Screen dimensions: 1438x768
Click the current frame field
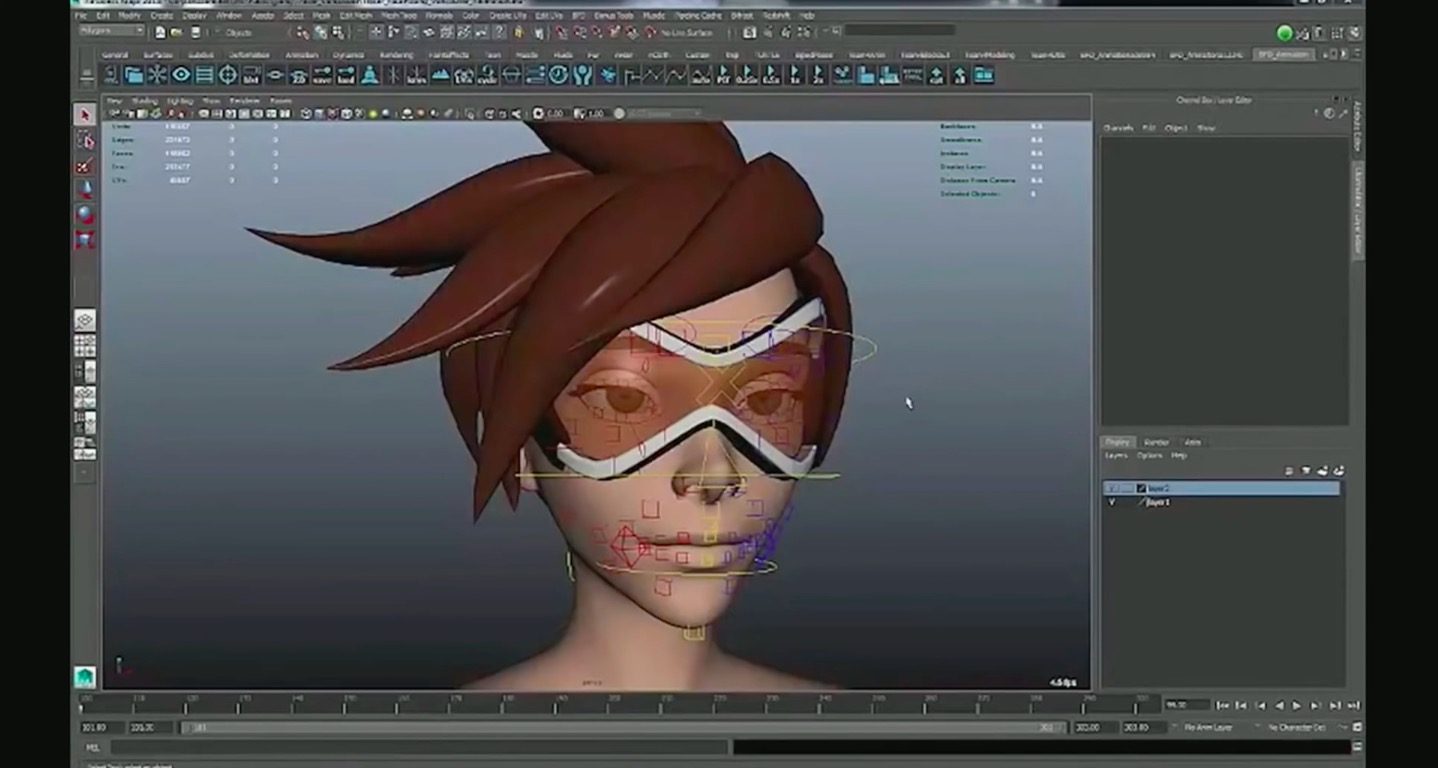(x=1187, y=705)
